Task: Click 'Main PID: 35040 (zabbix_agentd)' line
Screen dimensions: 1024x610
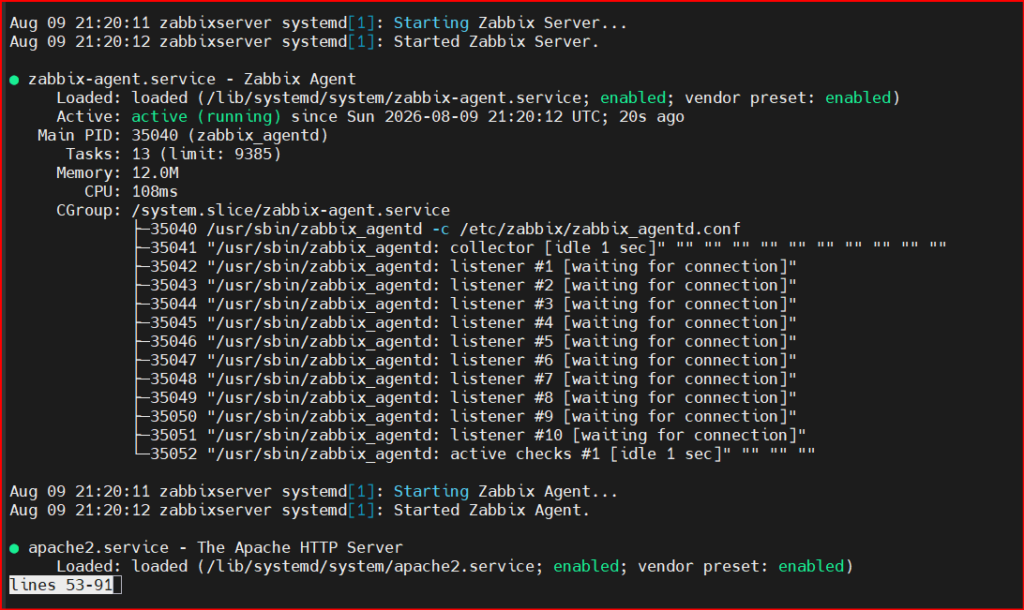Action: [x=183, y=135]
